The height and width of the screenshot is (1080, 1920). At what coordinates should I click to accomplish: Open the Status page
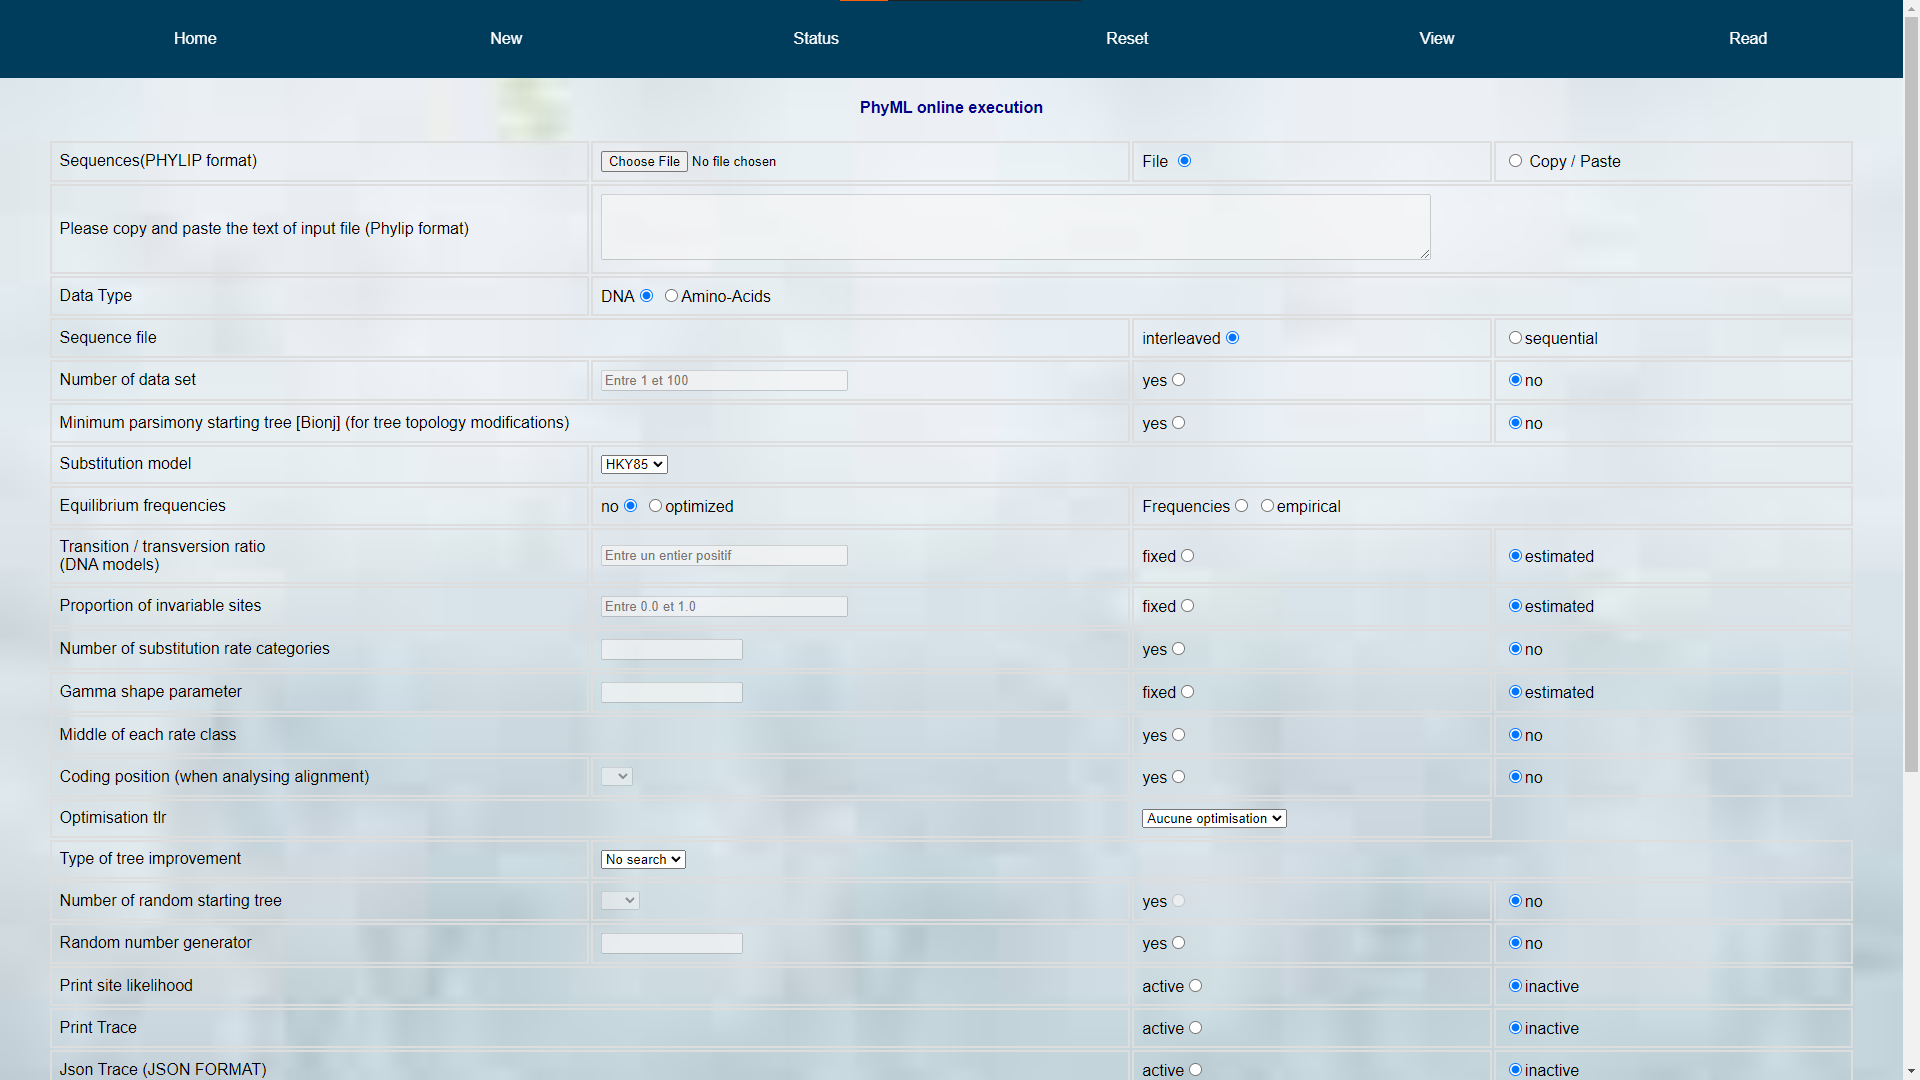(815, 38)
